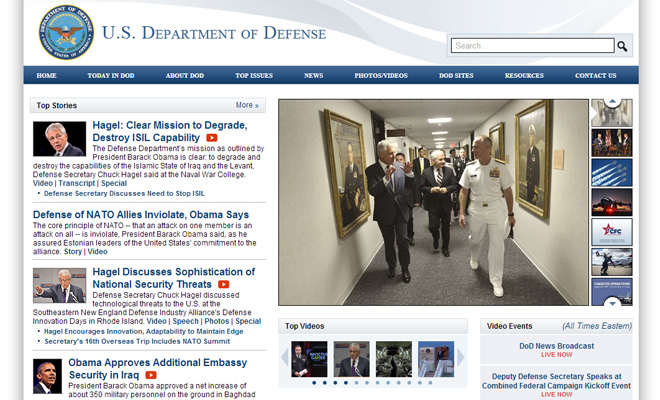Open the ABOUT DOD menu
This screenshot has width=660, height=400.
pos(185,75)
